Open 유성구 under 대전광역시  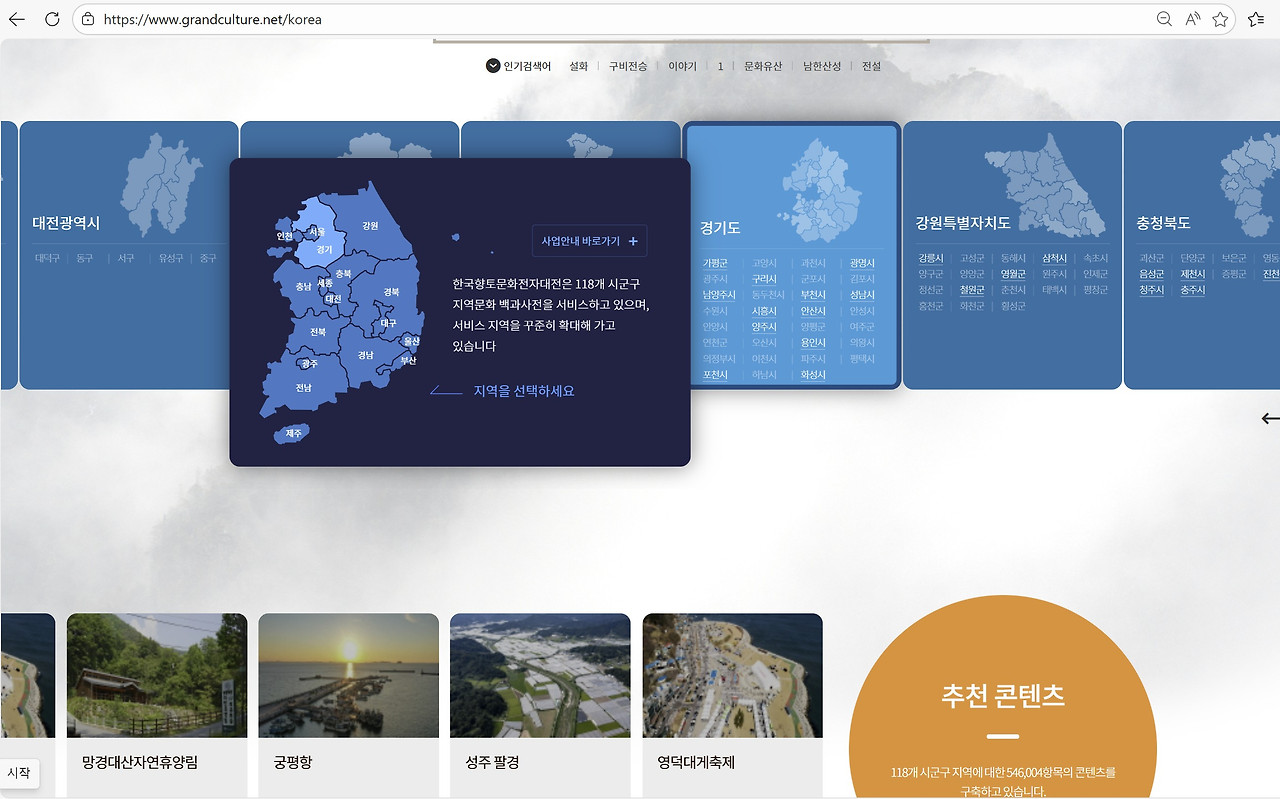(171, 258)
